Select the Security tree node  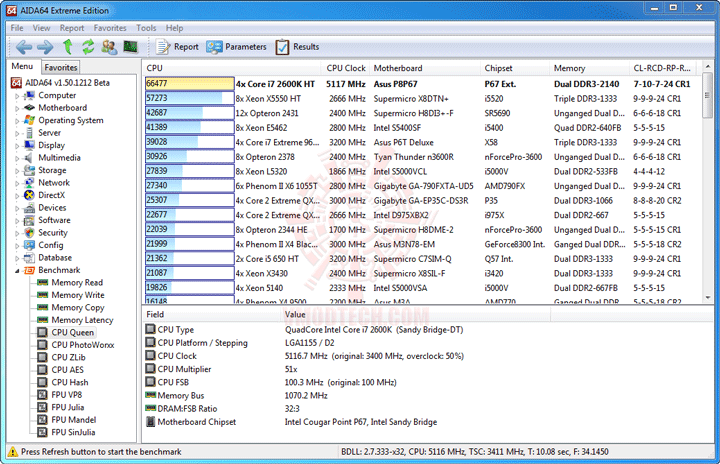[x=53, y=232]
